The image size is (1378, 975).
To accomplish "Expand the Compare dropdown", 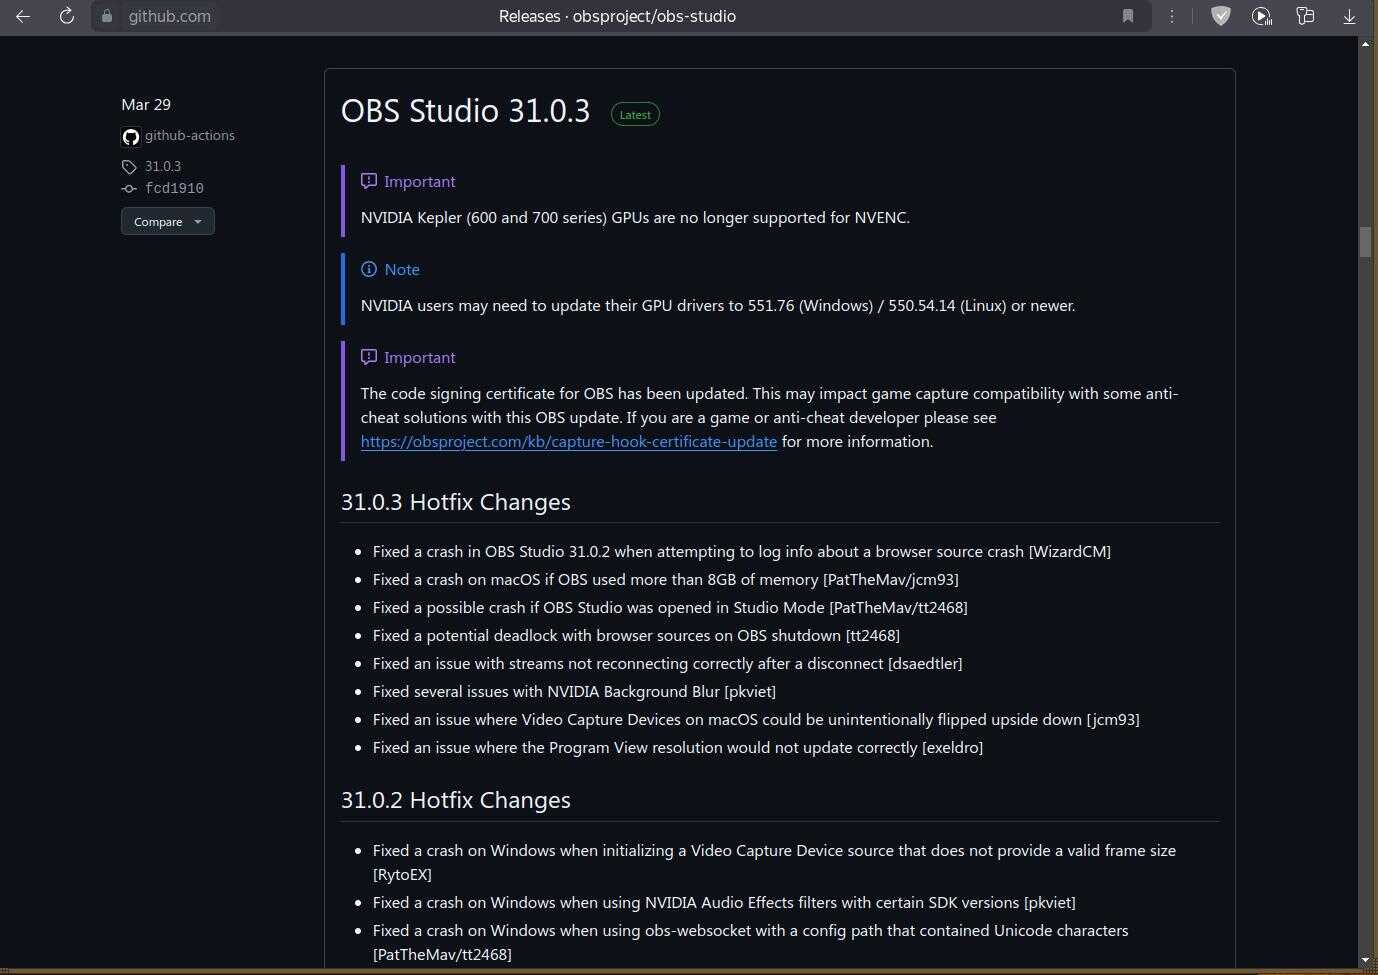I will (x=168, y=221).
